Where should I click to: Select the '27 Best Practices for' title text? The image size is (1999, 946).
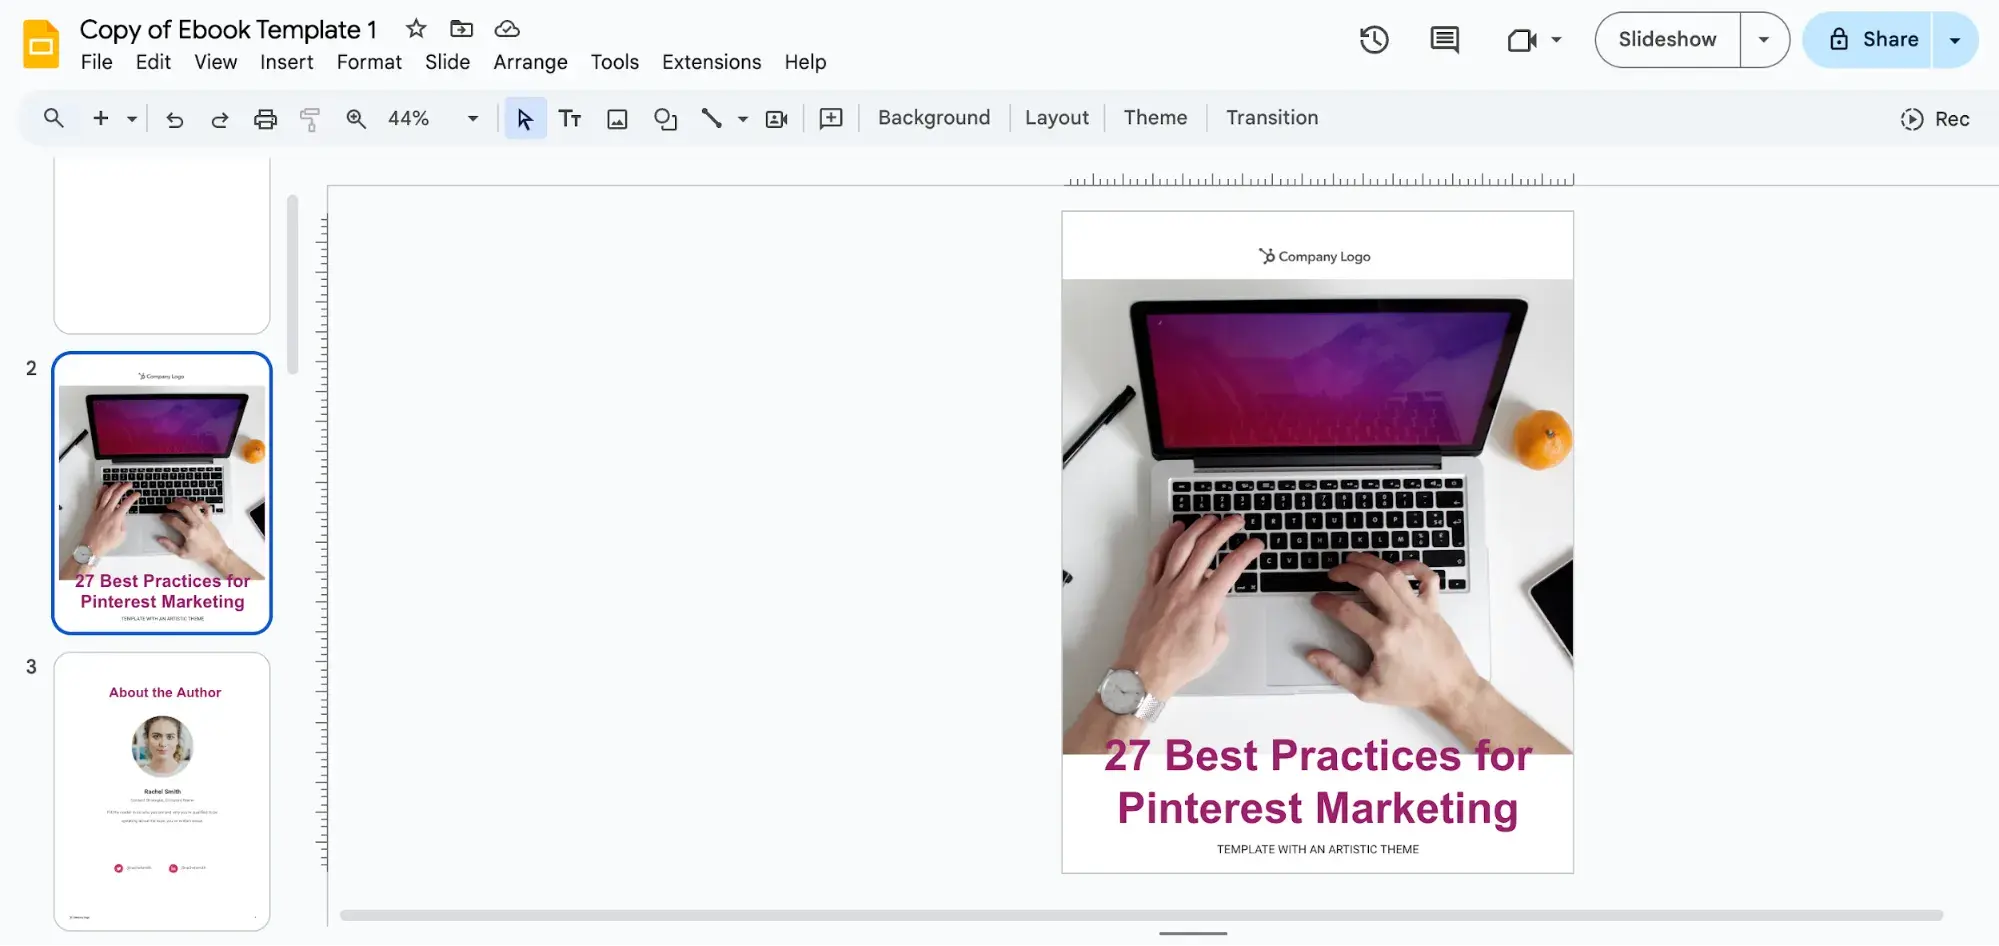coord(1318,756)
